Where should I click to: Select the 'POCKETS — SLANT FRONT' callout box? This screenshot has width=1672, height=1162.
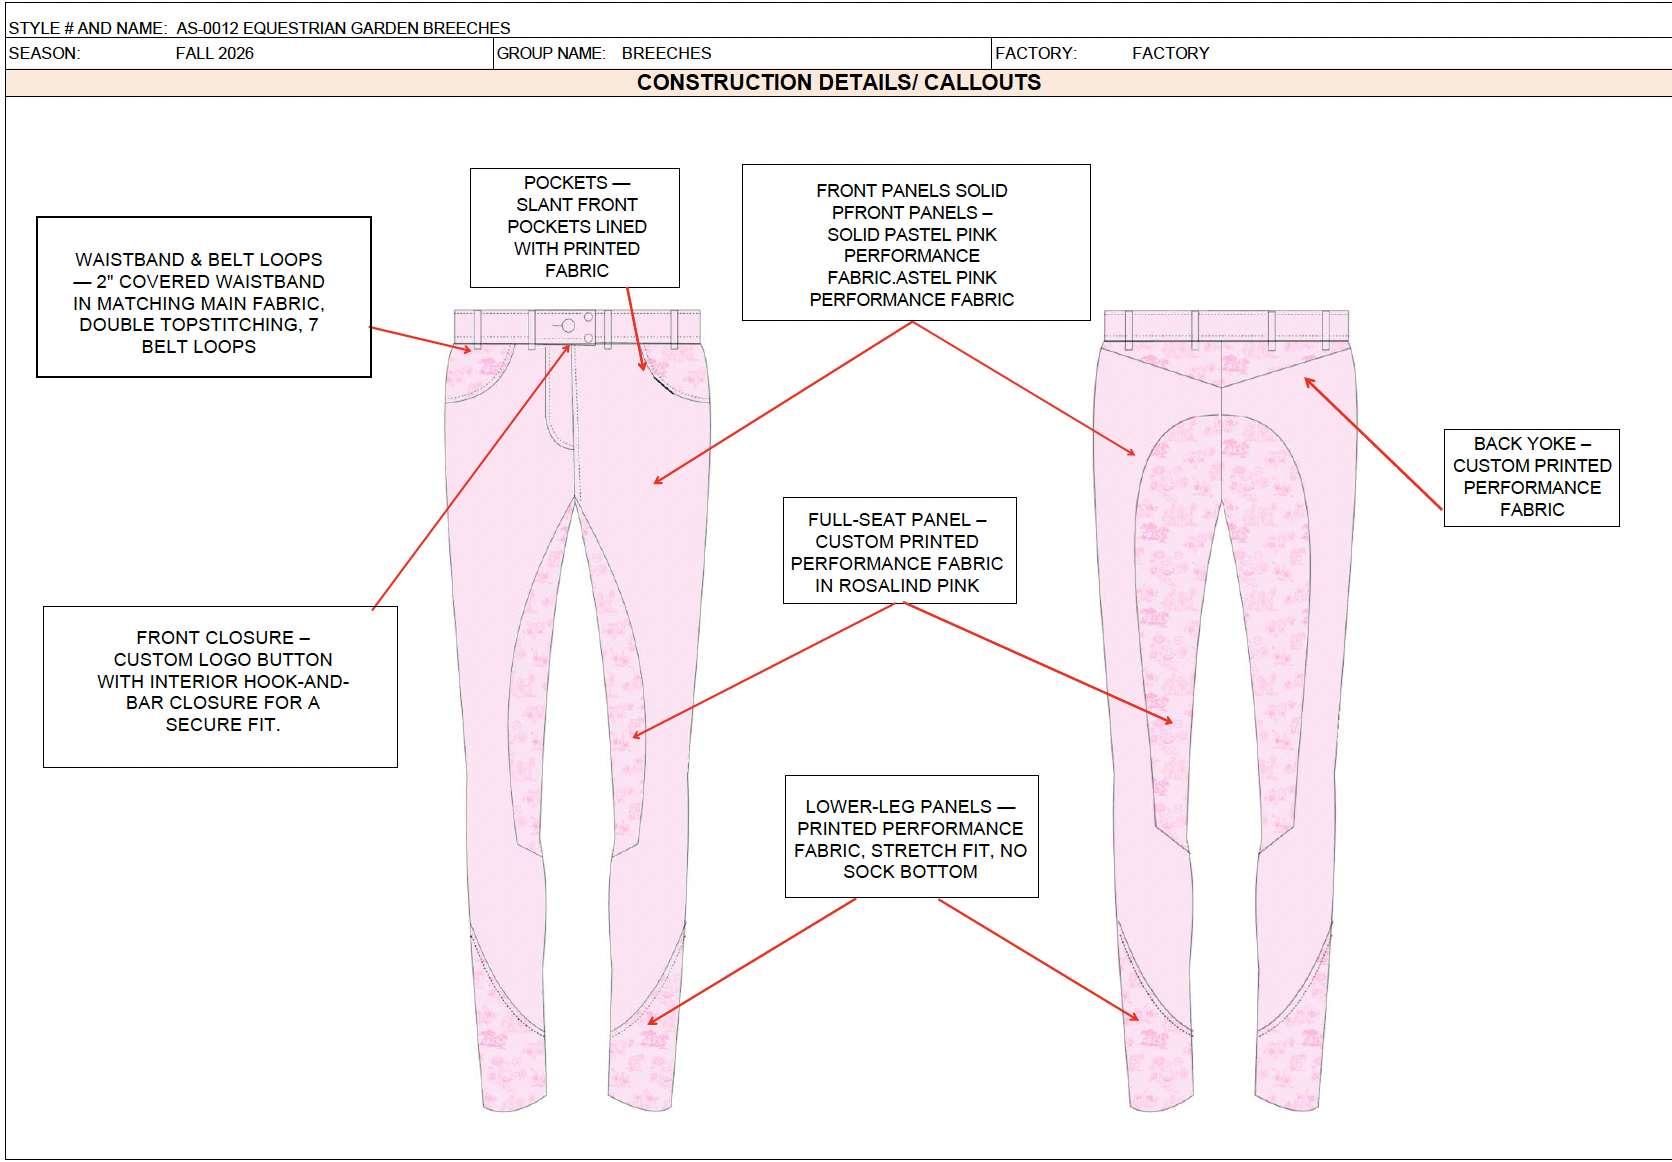click(575, 228)
